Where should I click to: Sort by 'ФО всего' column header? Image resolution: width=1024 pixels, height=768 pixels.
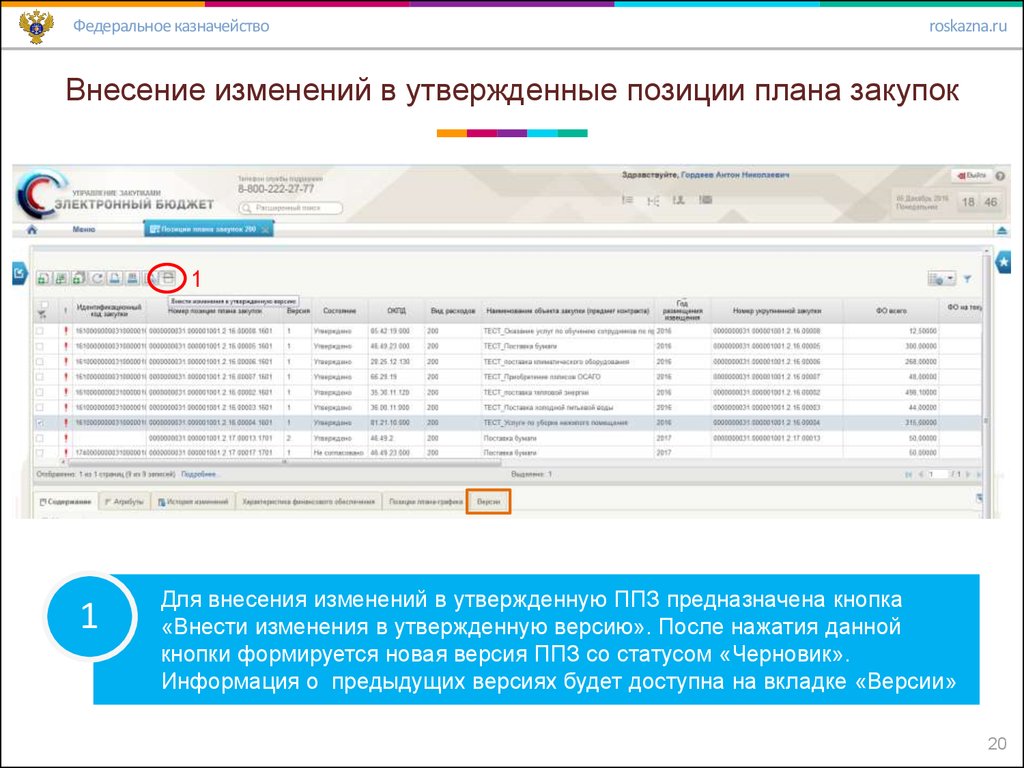tap(891, 311)
